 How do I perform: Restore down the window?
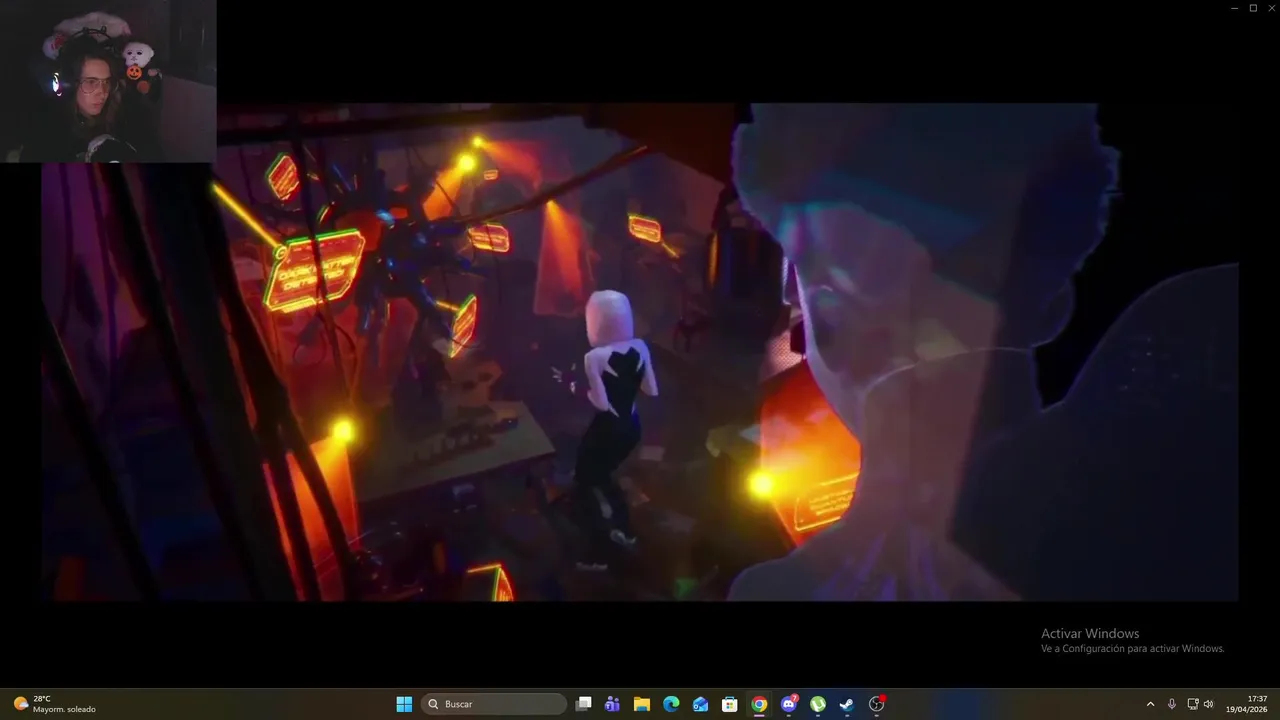(1253, 8)
